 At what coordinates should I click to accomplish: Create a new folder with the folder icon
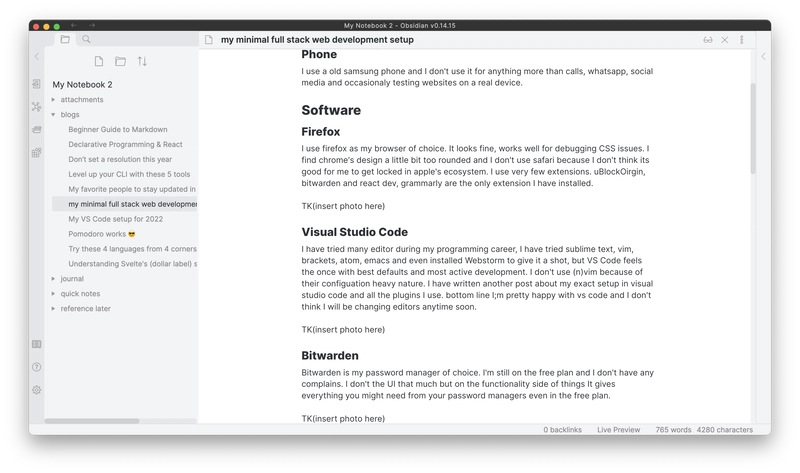[120, 61]
